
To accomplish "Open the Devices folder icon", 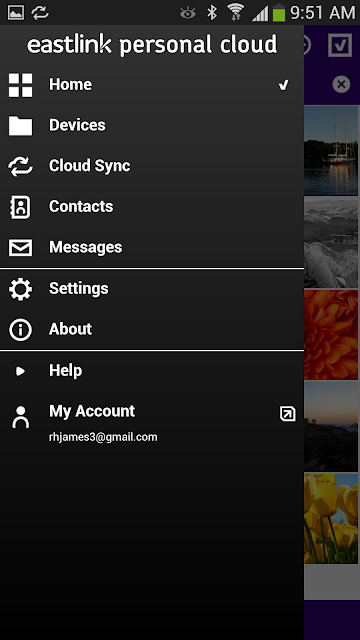I will [20, 125].
